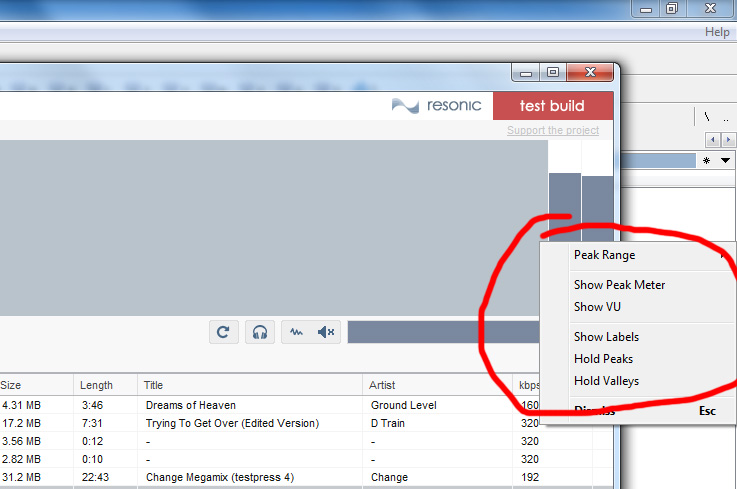
Task: Click the asterisk filter icon
Action: click(706, 160)
